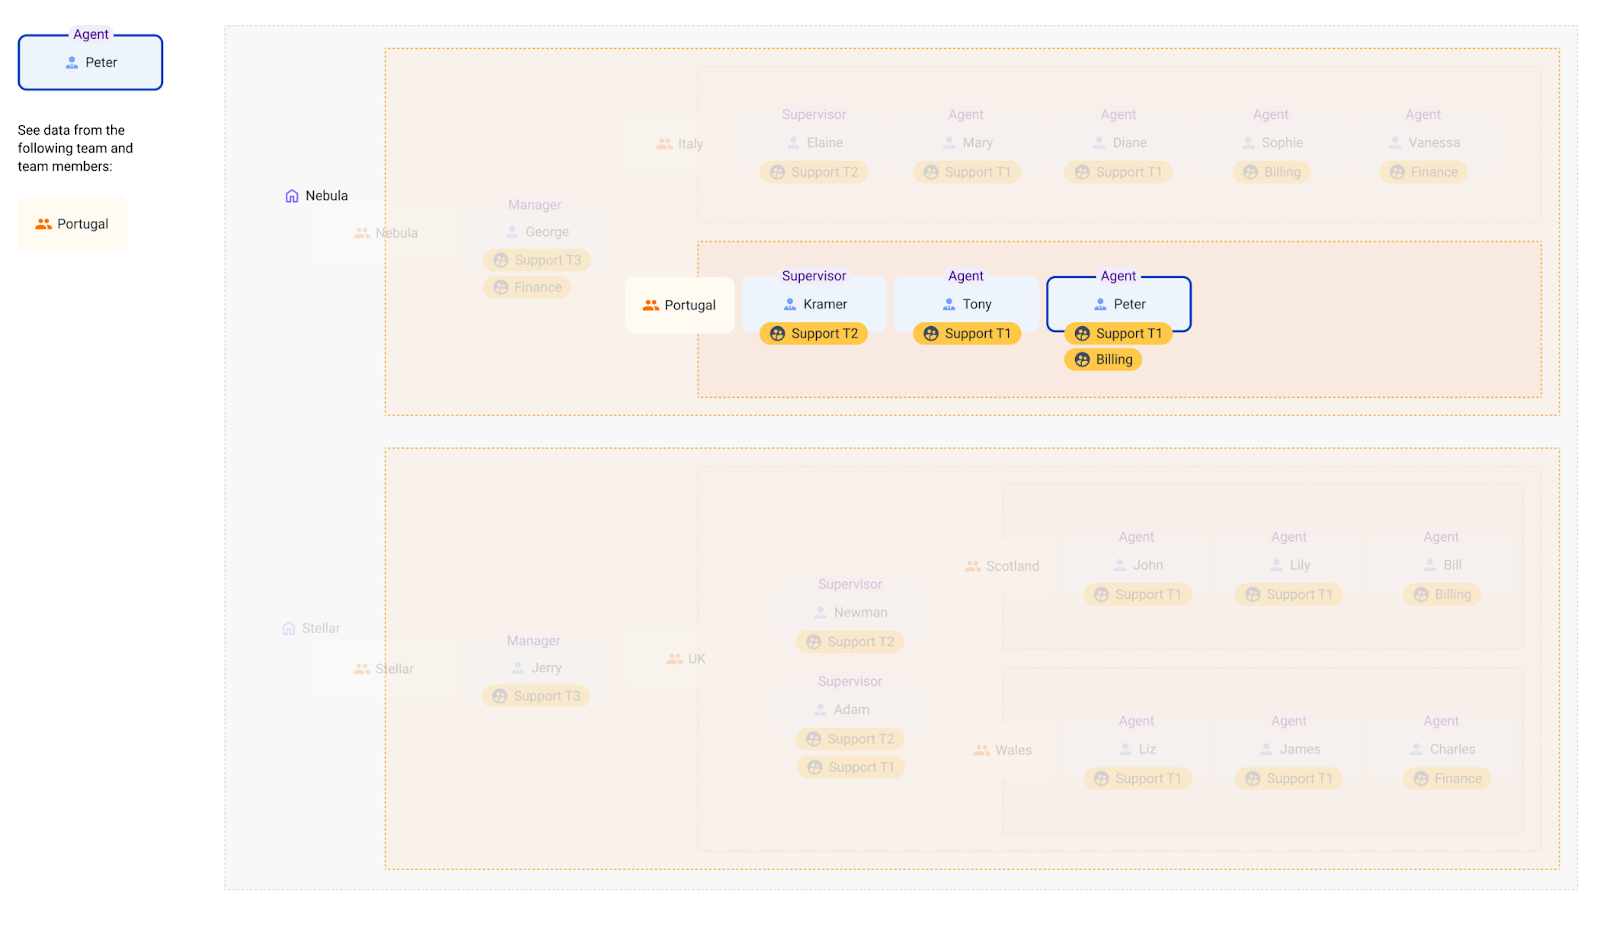Select the UK team node in the chart
Screen dimensions: 1600x926
click(x=686, y=658)
